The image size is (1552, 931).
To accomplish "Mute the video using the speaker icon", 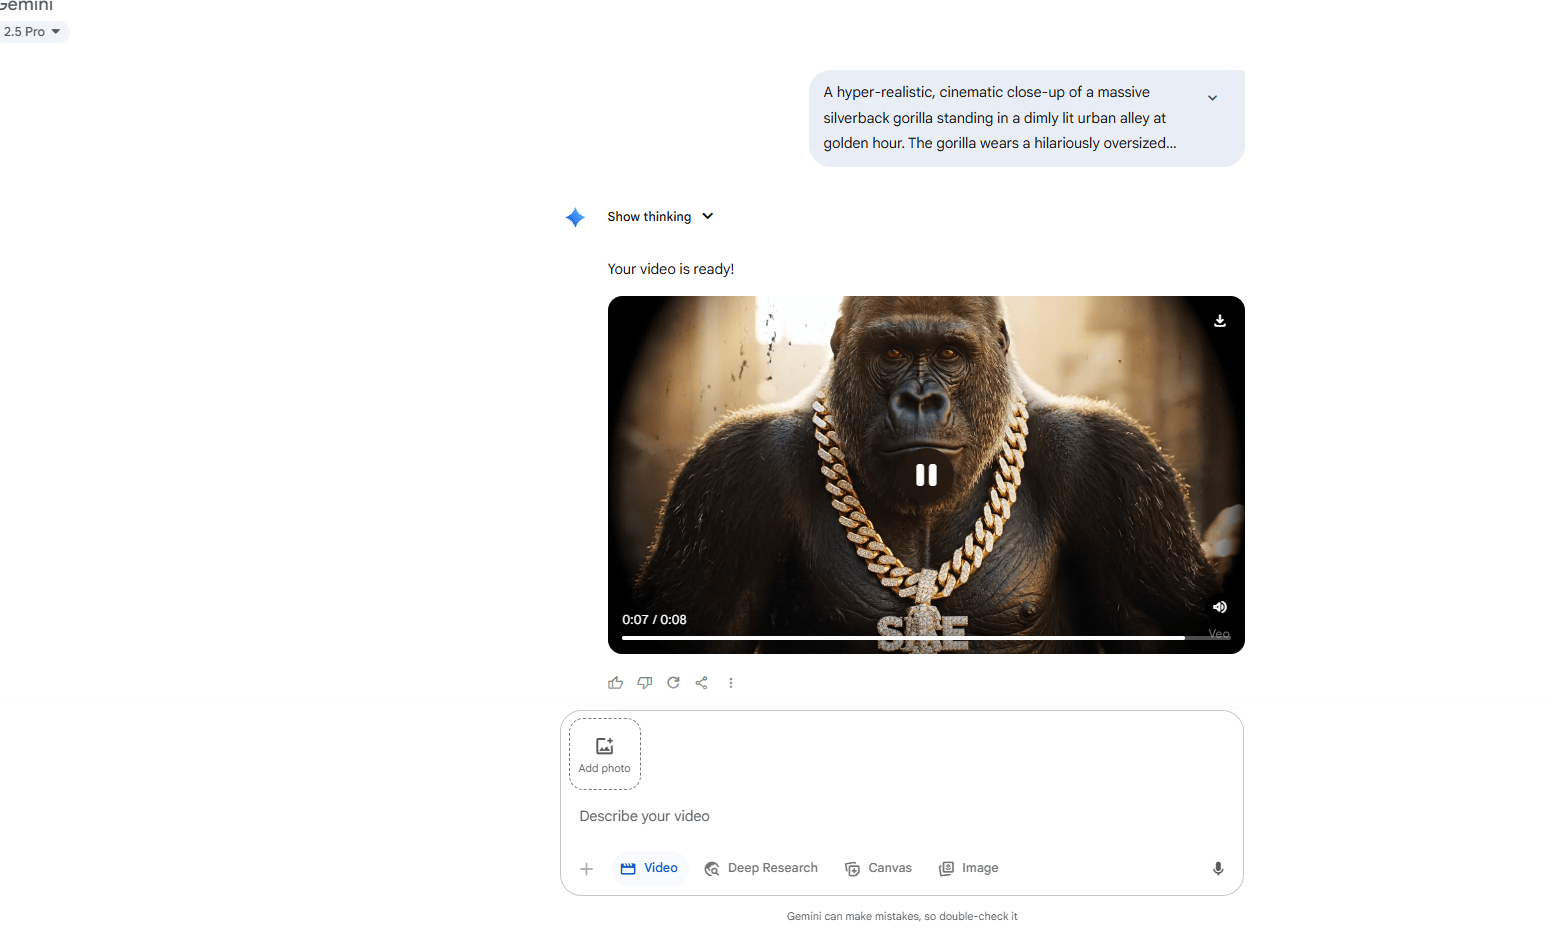I will [x=1220, y=607].
